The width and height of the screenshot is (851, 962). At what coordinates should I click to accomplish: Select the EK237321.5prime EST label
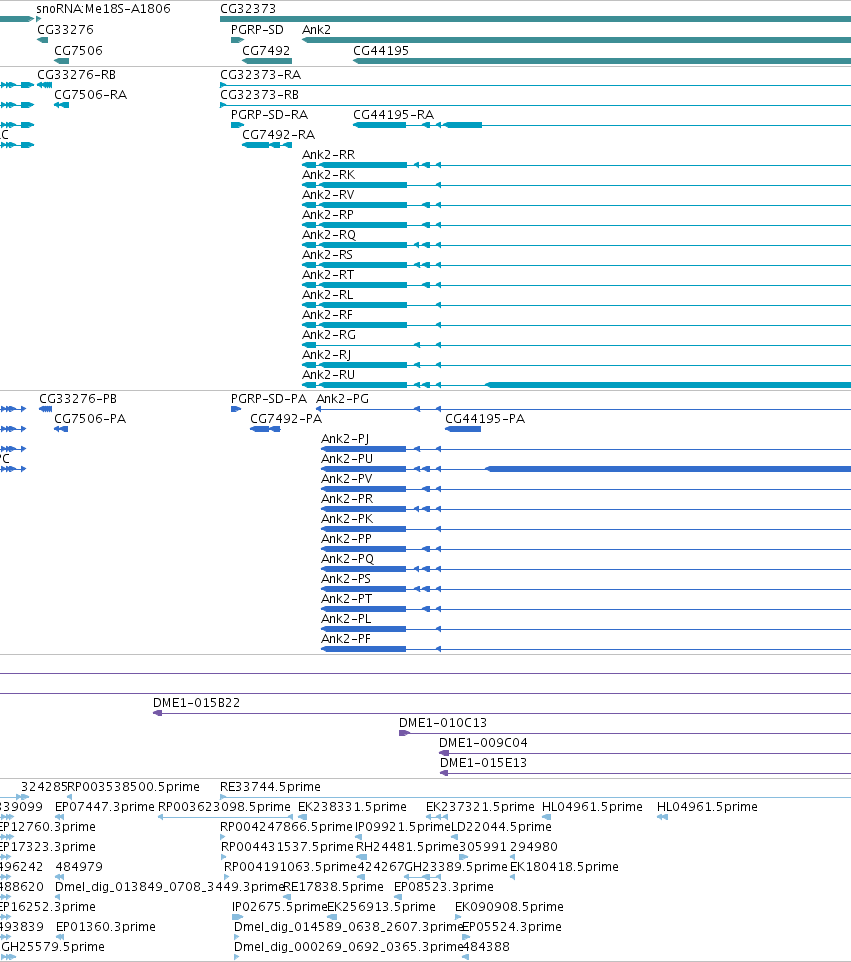pyautogui.click(x=480, y=807)
